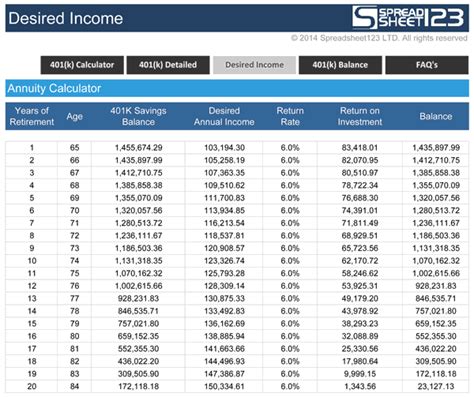The image size is (474, 397).
Task: Click return on investment 74,391.01
Action: (x=360, y=211)
